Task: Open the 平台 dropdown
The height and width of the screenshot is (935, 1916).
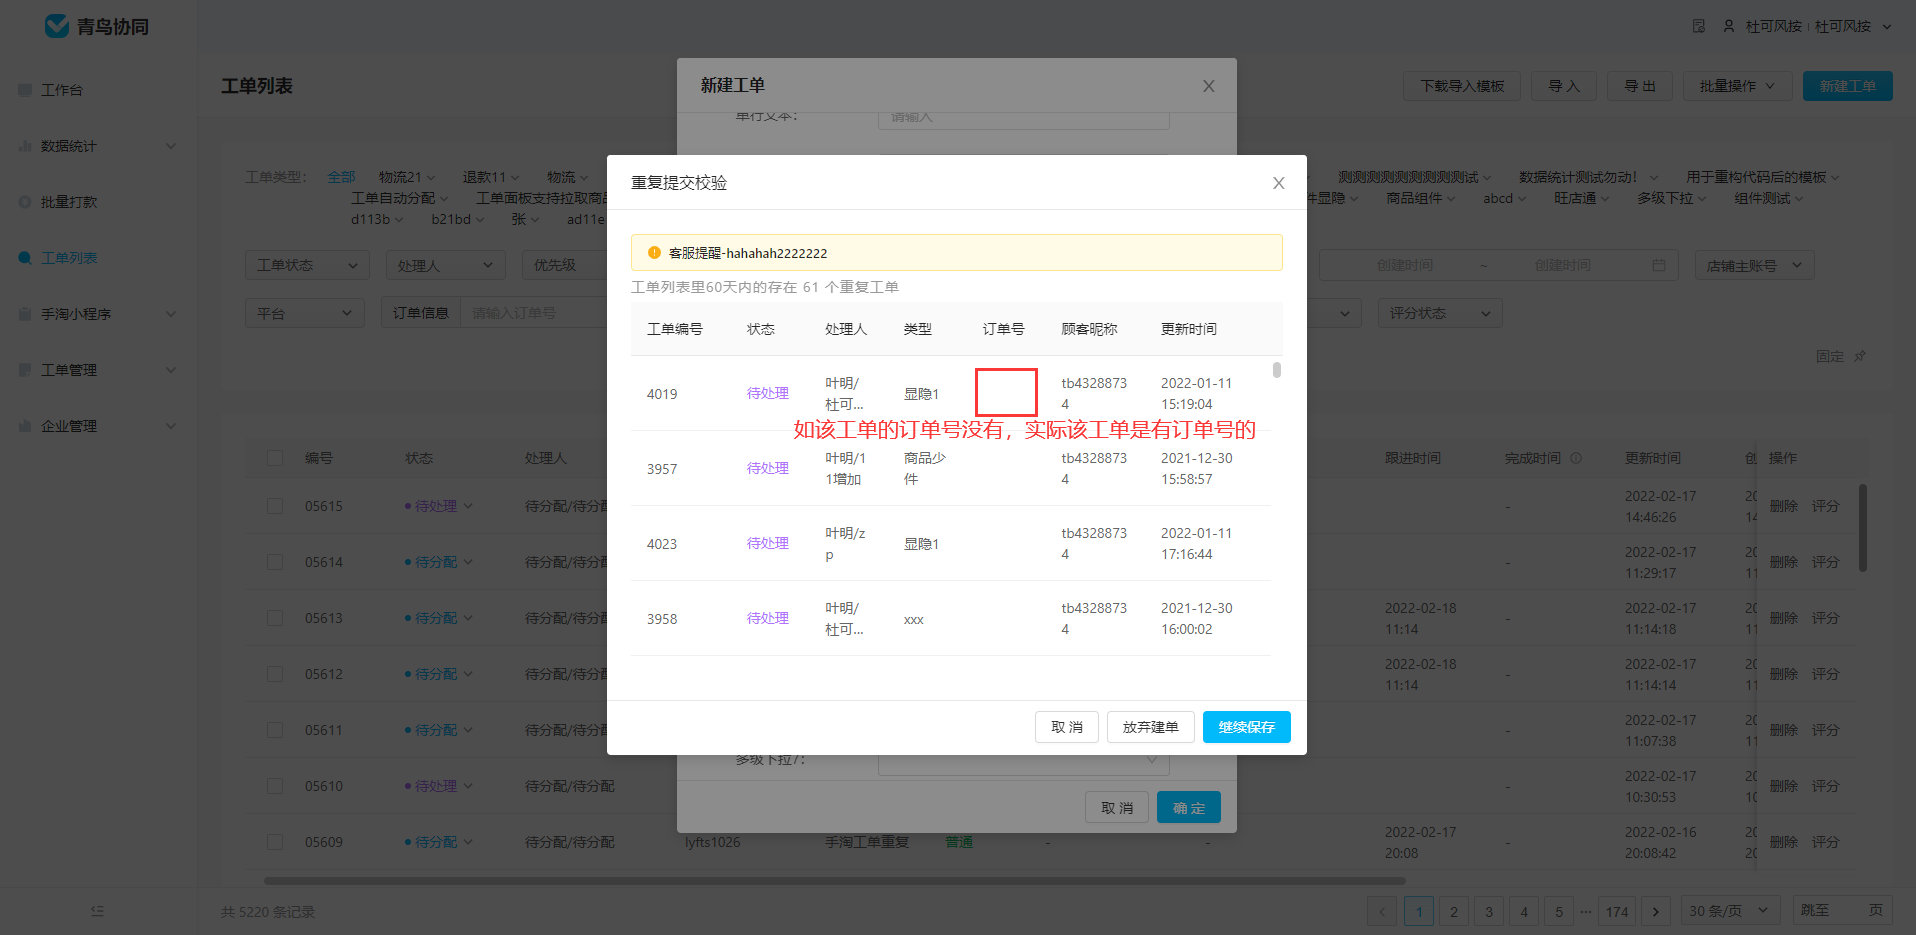Action: [x=305, y=313]
